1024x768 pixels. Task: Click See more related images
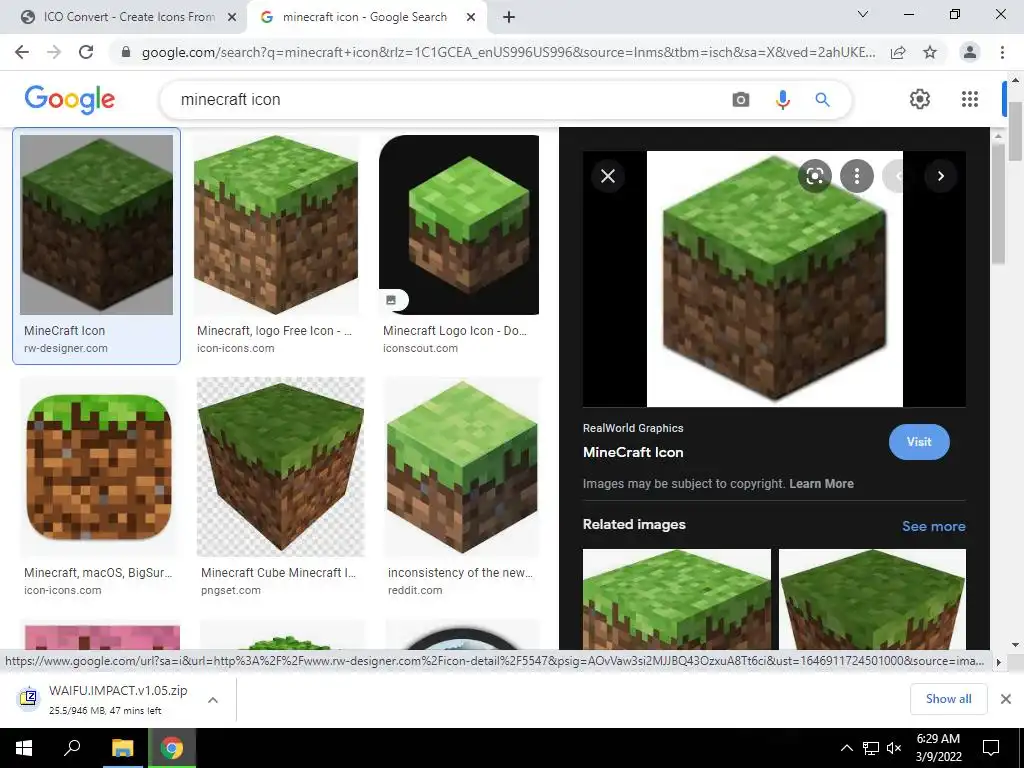[x=933, y=526]
